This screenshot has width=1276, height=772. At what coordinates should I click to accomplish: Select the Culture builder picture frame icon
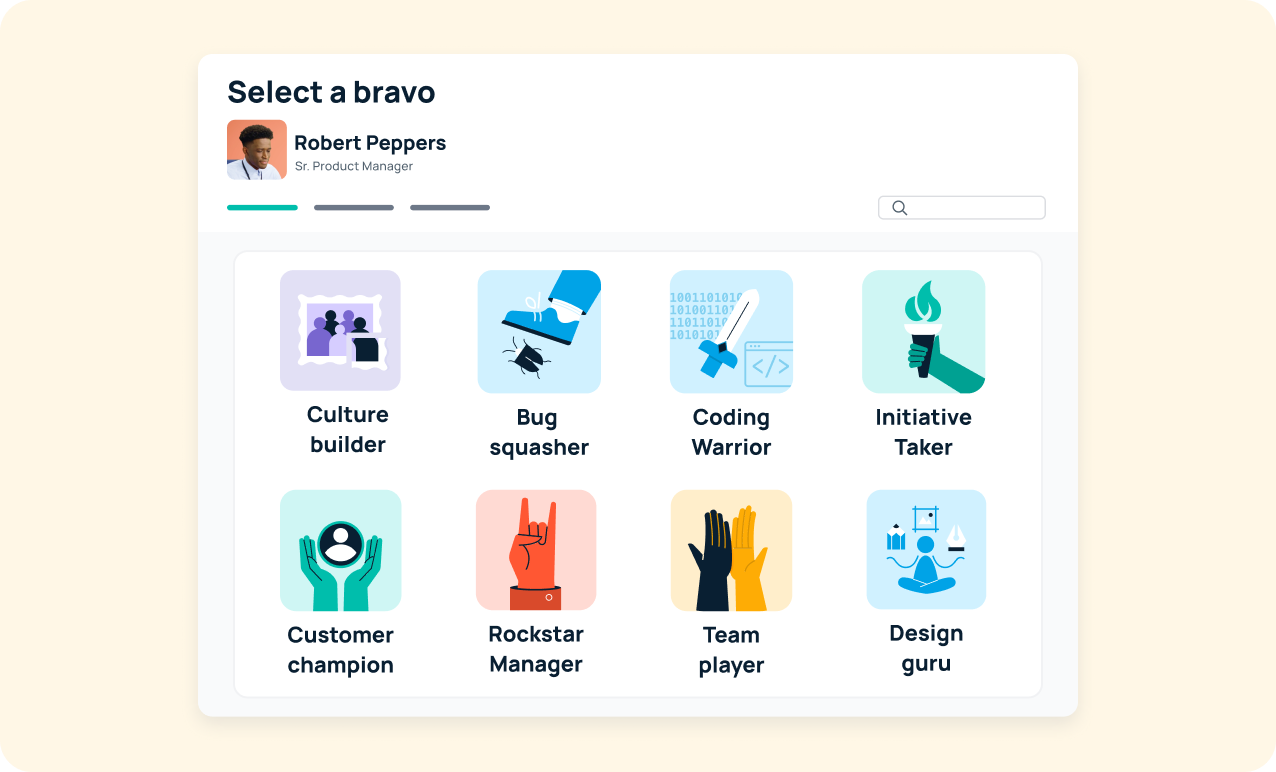pyautogui.click(x=340, y=330)
